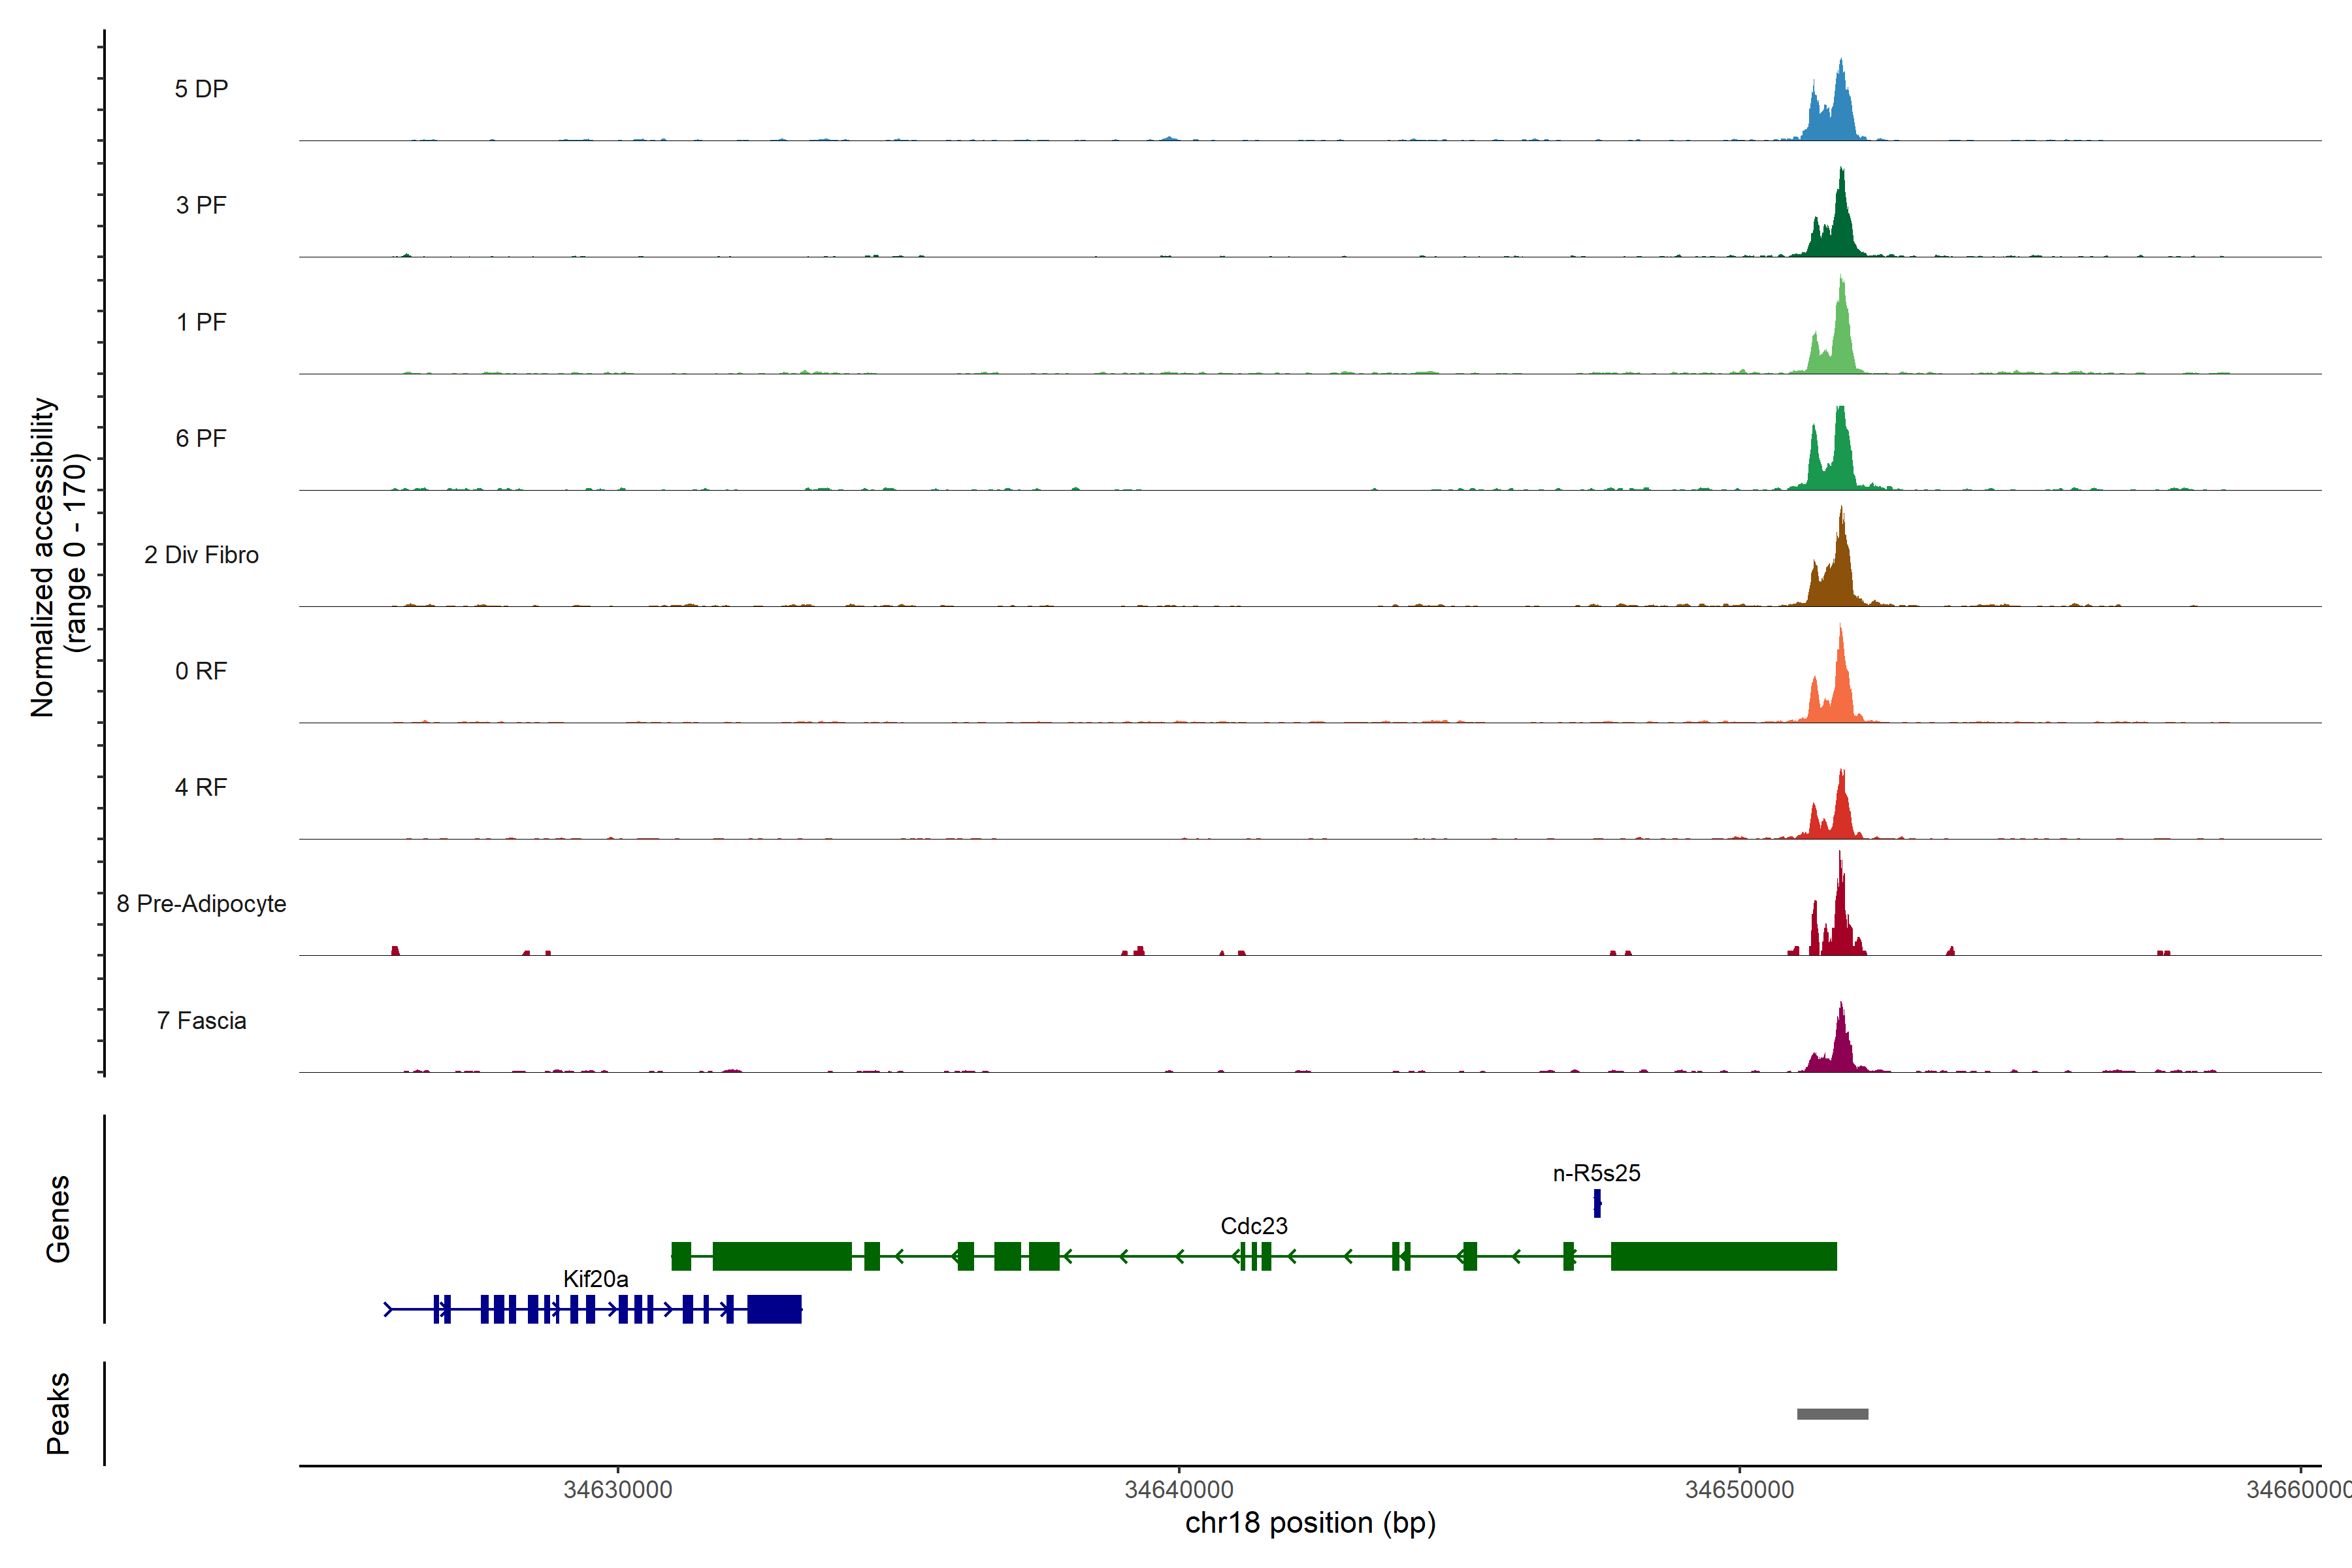The width and height of the screenshot is (2352, 1568).
Task: Click the 2 Div Fibro label
Action: click(x=201, y=555)
